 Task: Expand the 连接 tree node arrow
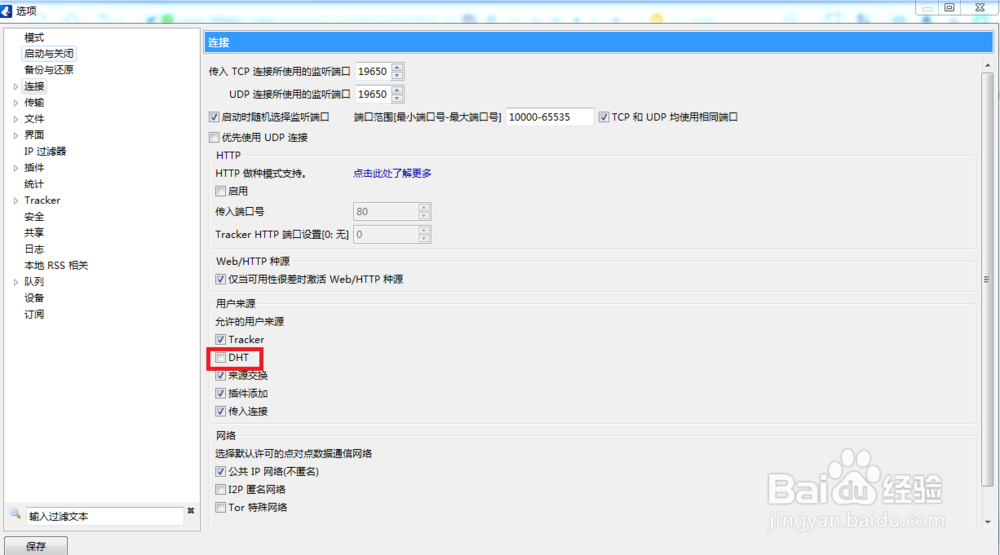coord(16,87)
